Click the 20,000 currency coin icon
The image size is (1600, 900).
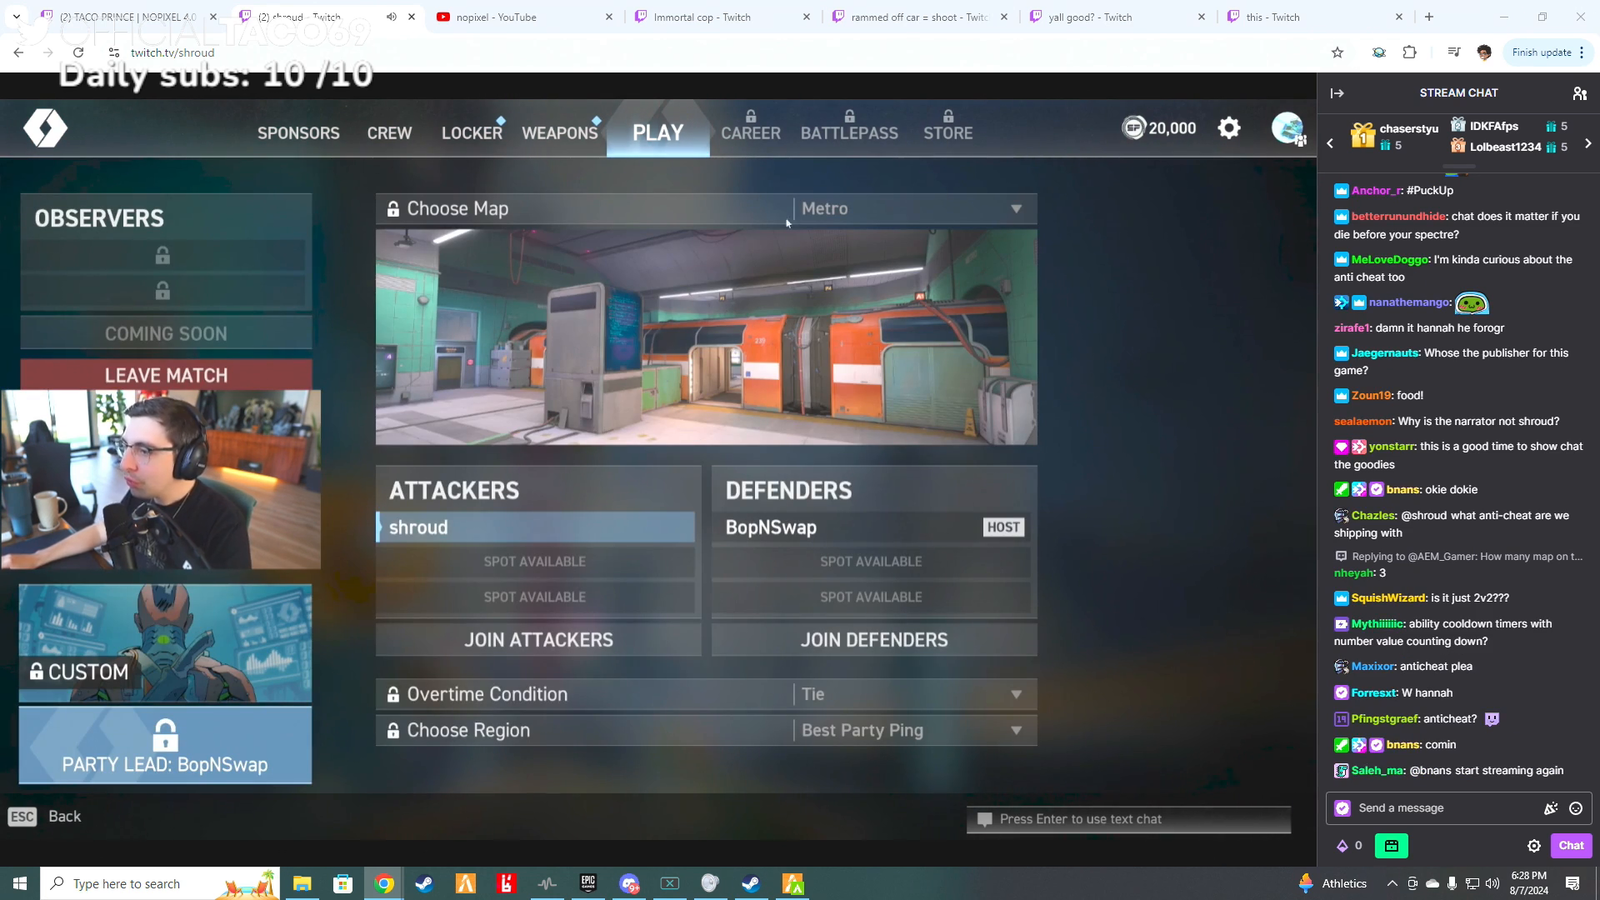(x=1133, y=128)
